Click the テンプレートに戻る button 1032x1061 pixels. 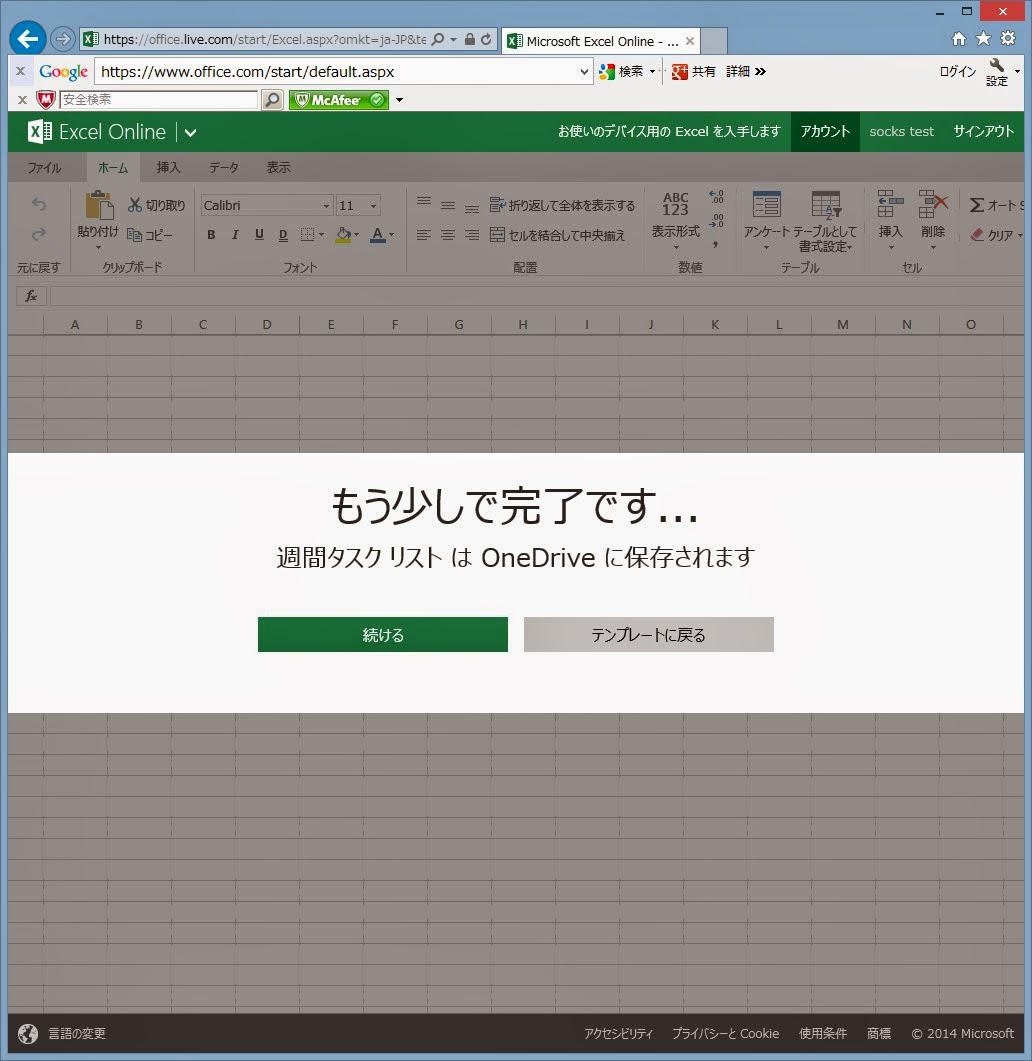click(649, 634)
